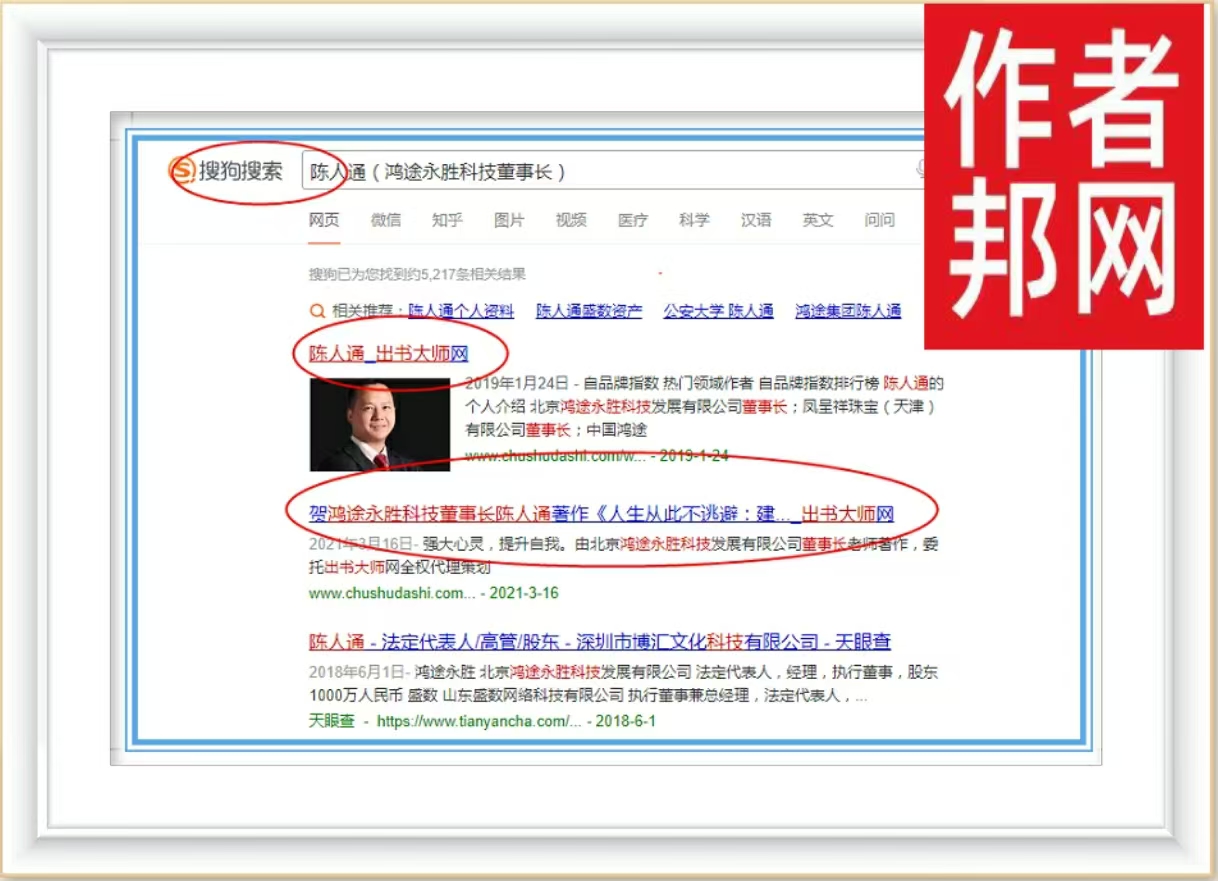Click the portrait thumbnail in first result
Screen dimensions: 1218x881
[380, 426]
